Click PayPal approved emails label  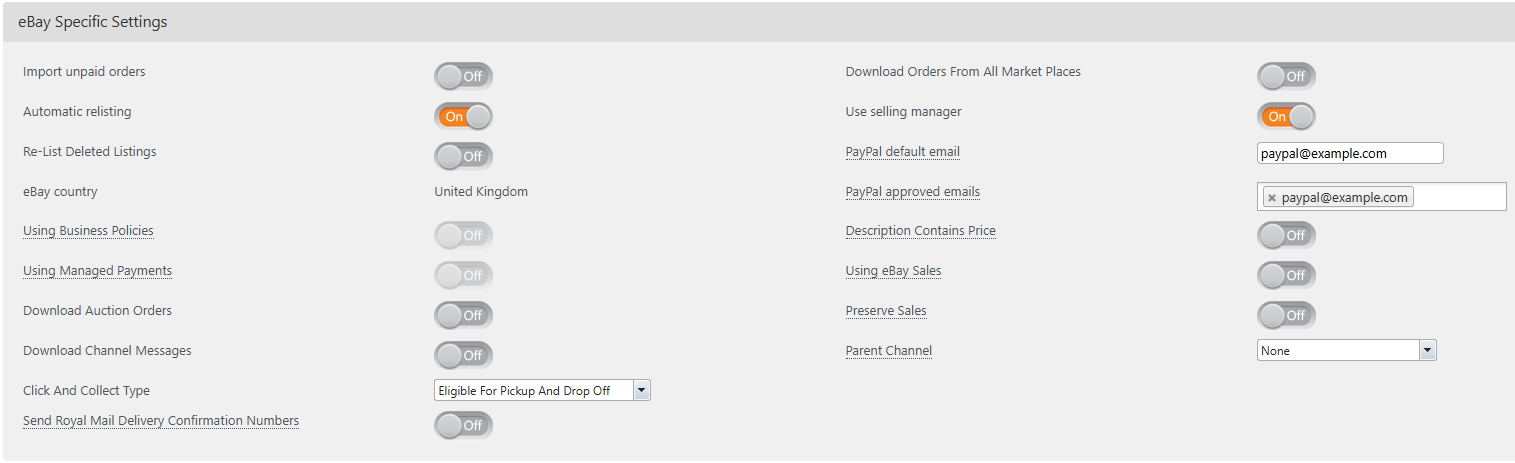point(913,192)
